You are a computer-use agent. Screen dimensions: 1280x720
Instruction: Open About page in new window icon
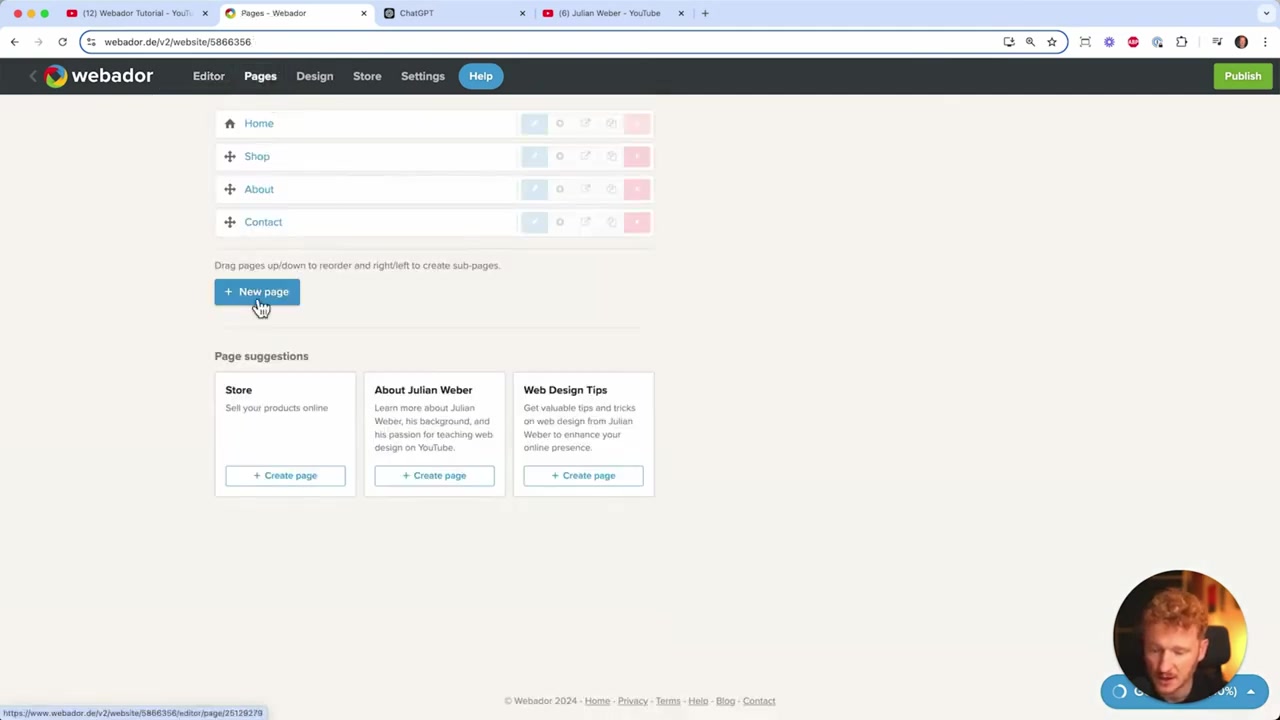[x=585, y=189]
